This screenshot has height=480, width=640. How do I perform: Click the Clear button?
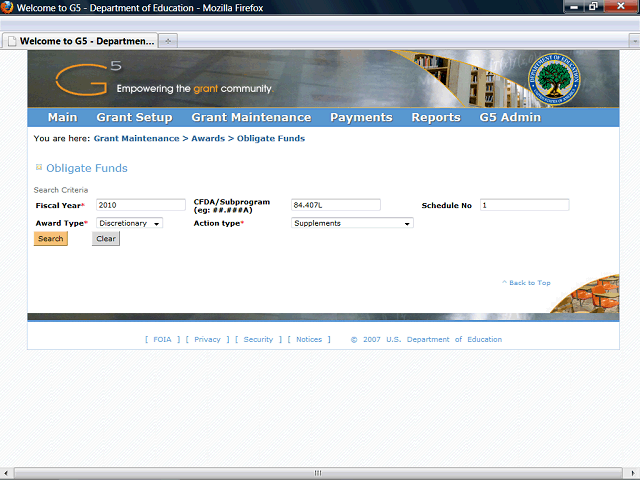coord(106,239)
